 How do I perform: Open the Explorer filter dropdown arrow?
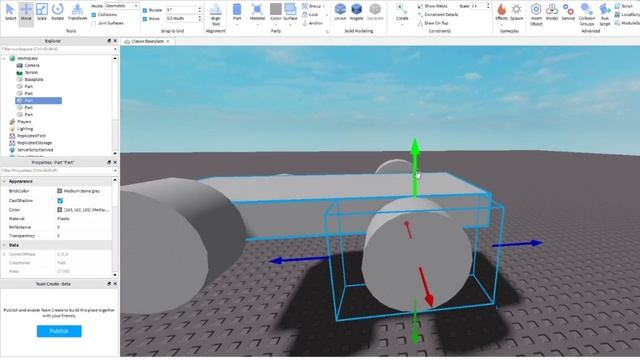pyautogui.click(x=115, y=49)
